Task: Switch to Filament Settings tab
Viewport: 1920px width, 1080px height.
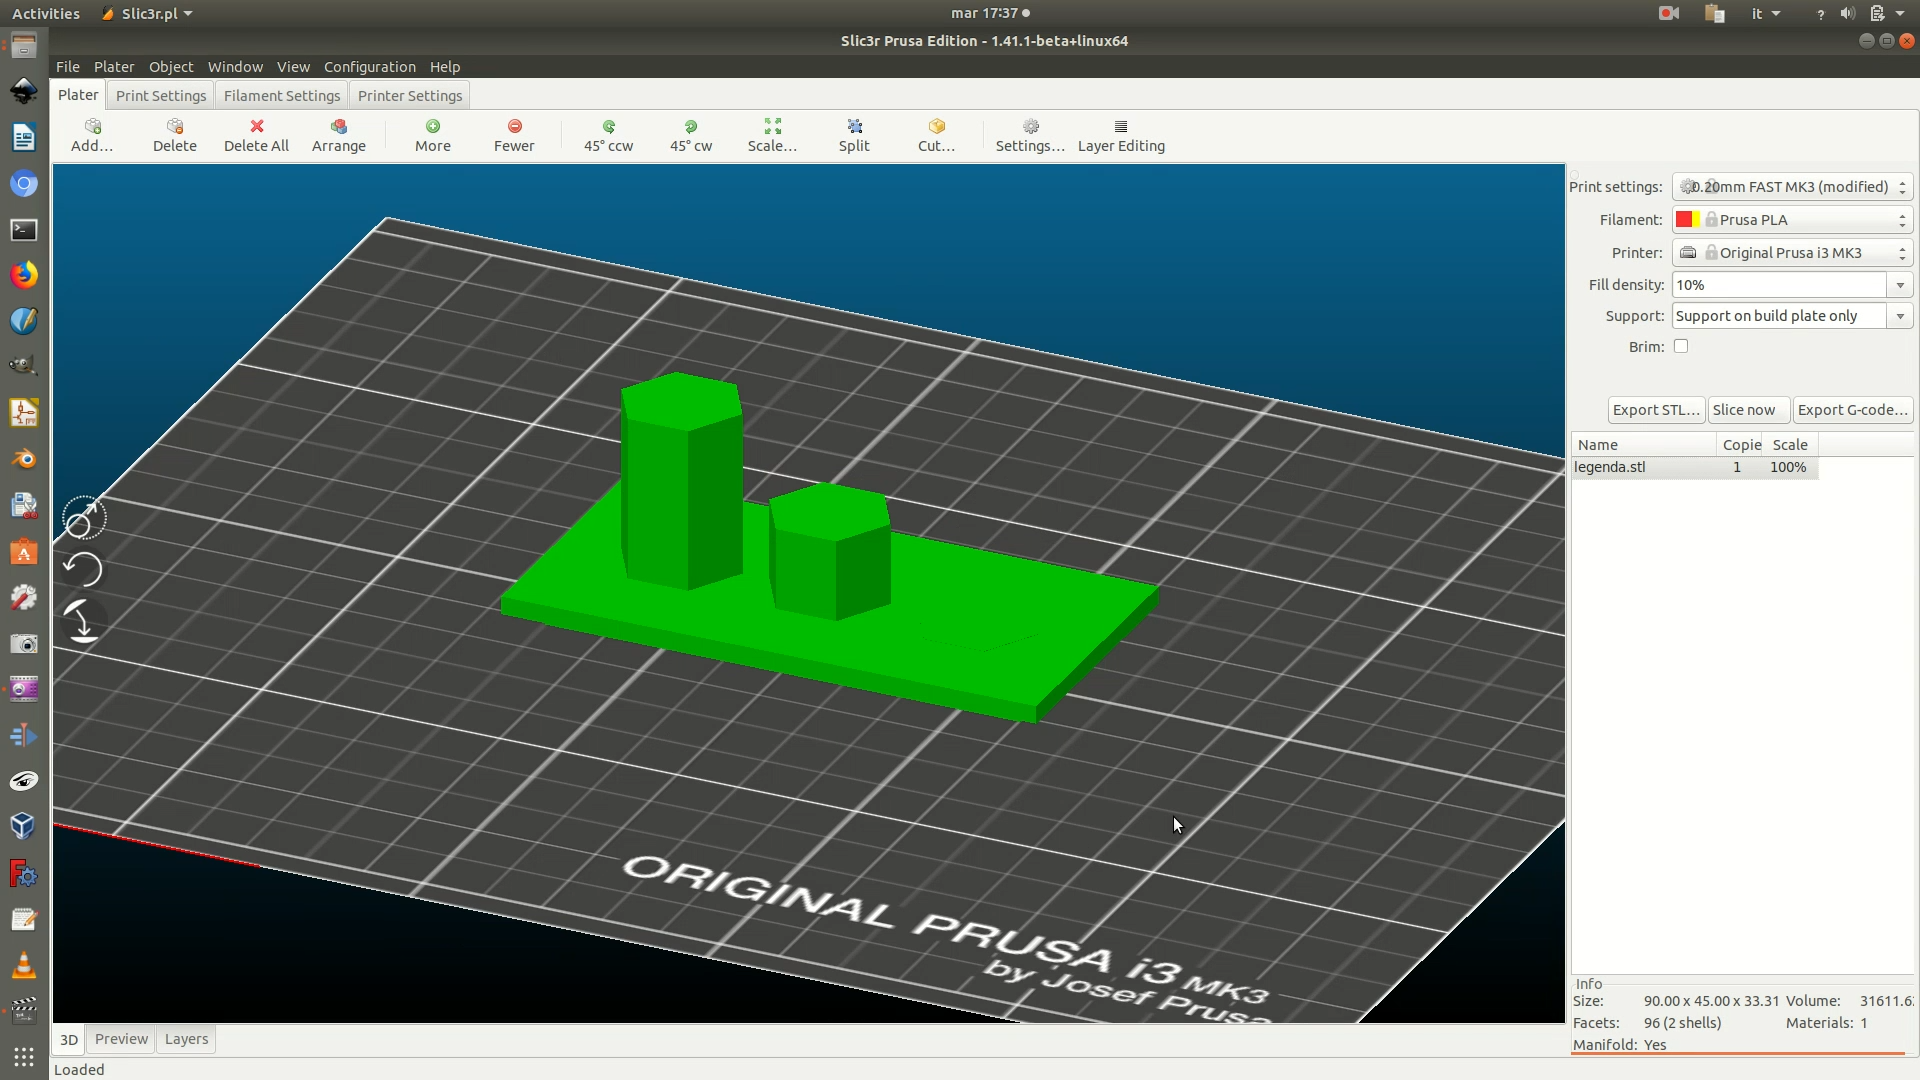Action: click(x=282, y=96)
